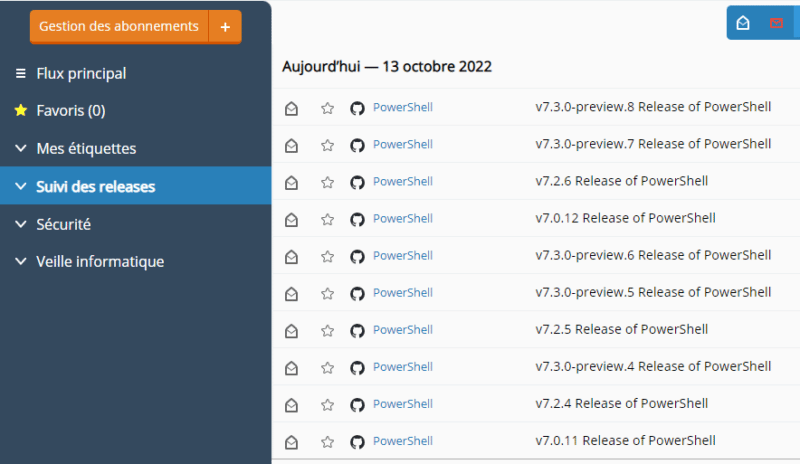This screenshot has height=464, width=800.
Task: Open article v7.3.0-preview.7 Release of PowerShell
Action: [x=653, y=144]
